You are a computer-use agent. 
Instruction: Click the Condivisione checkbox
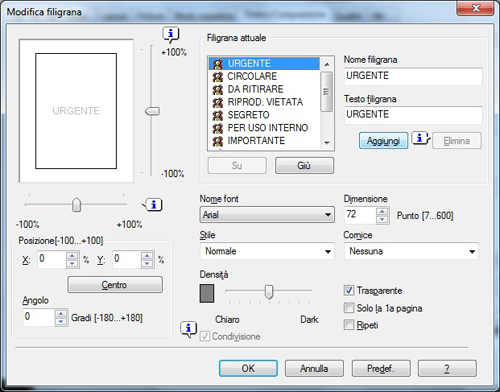205,336
